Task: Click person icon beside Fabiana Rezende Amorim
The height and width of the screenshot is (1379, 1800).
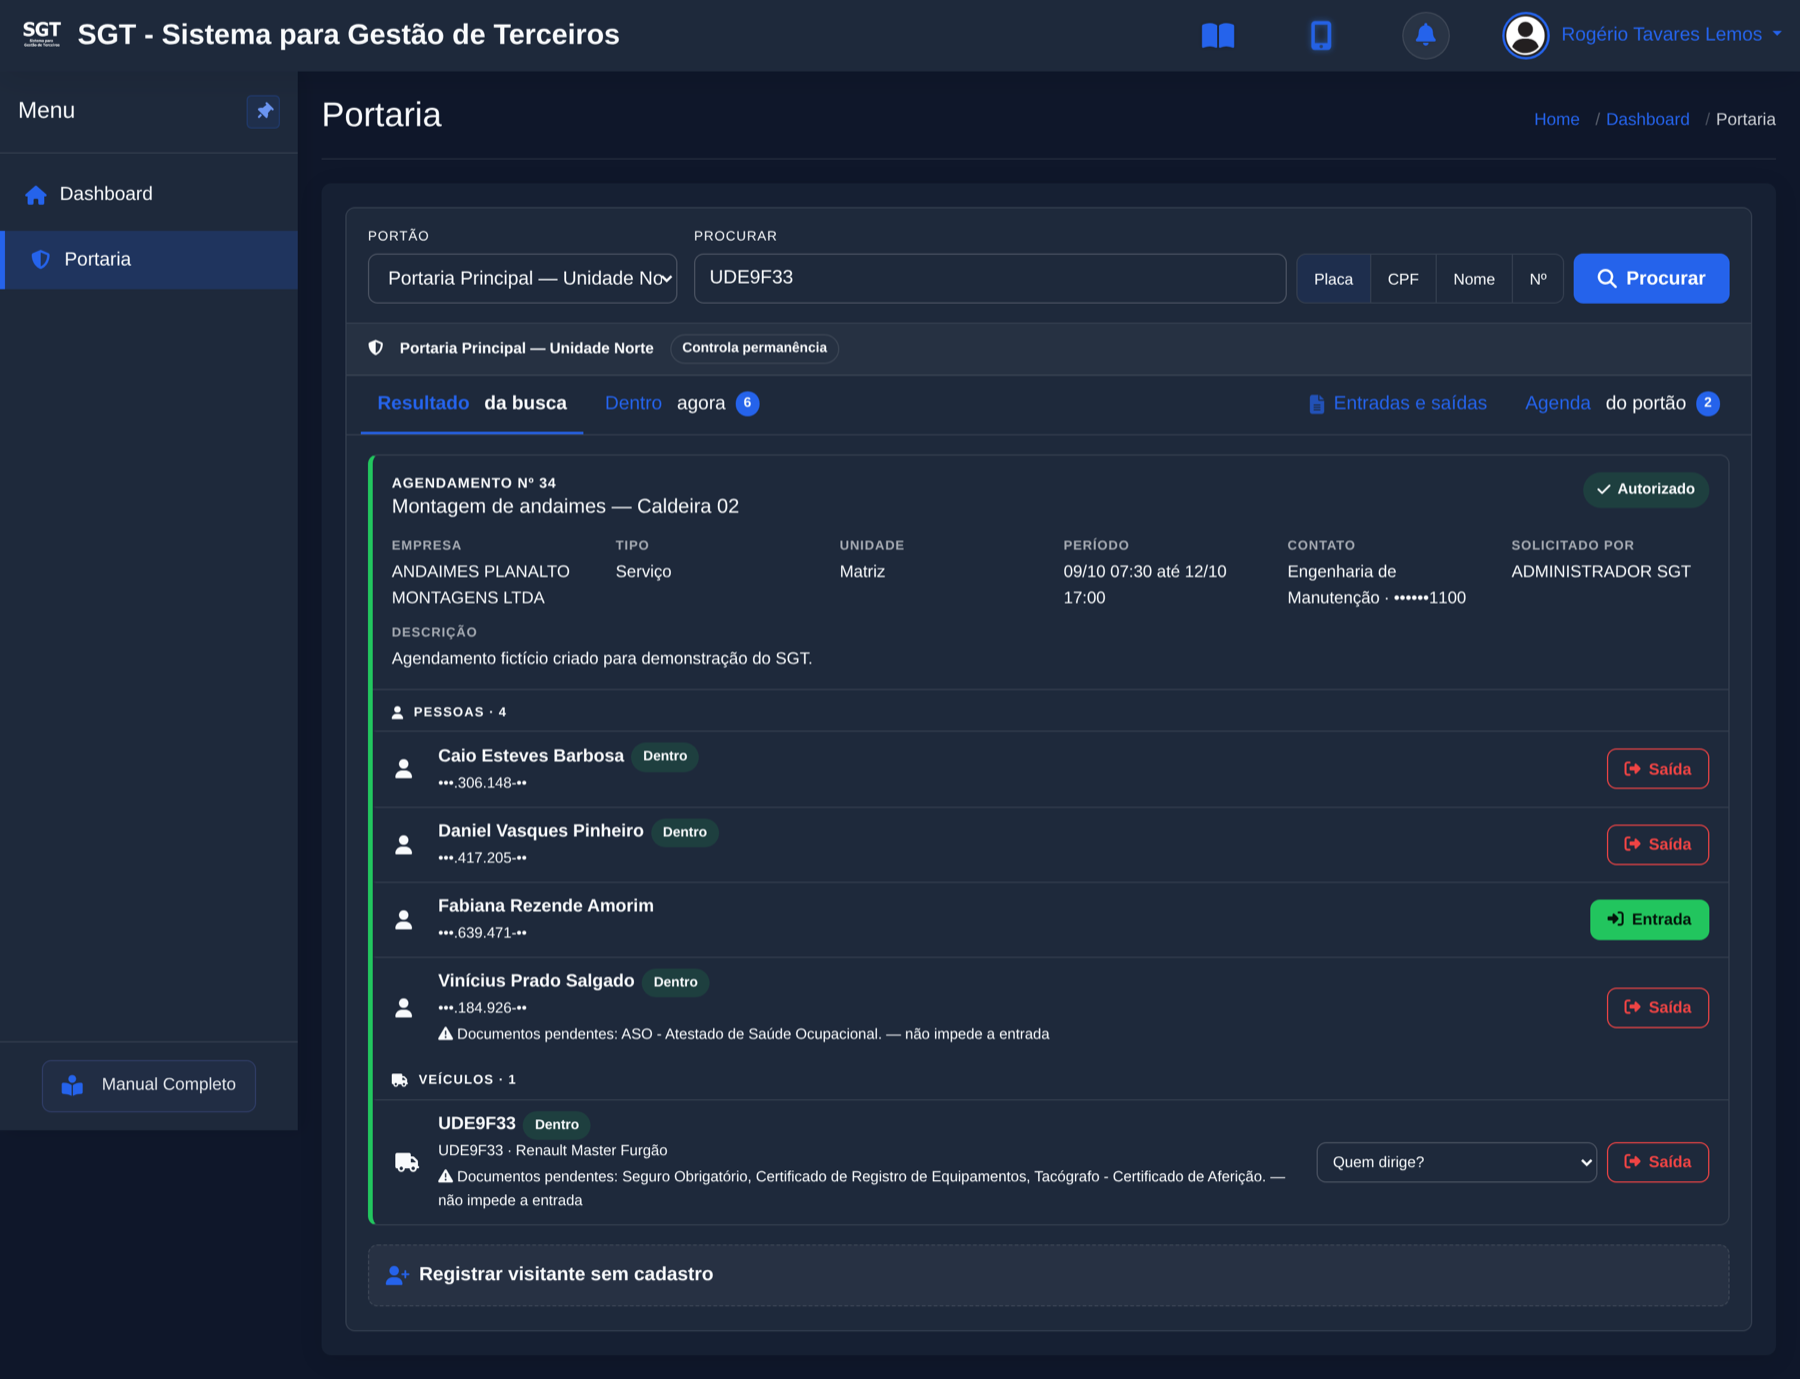Action: (404, 920)
